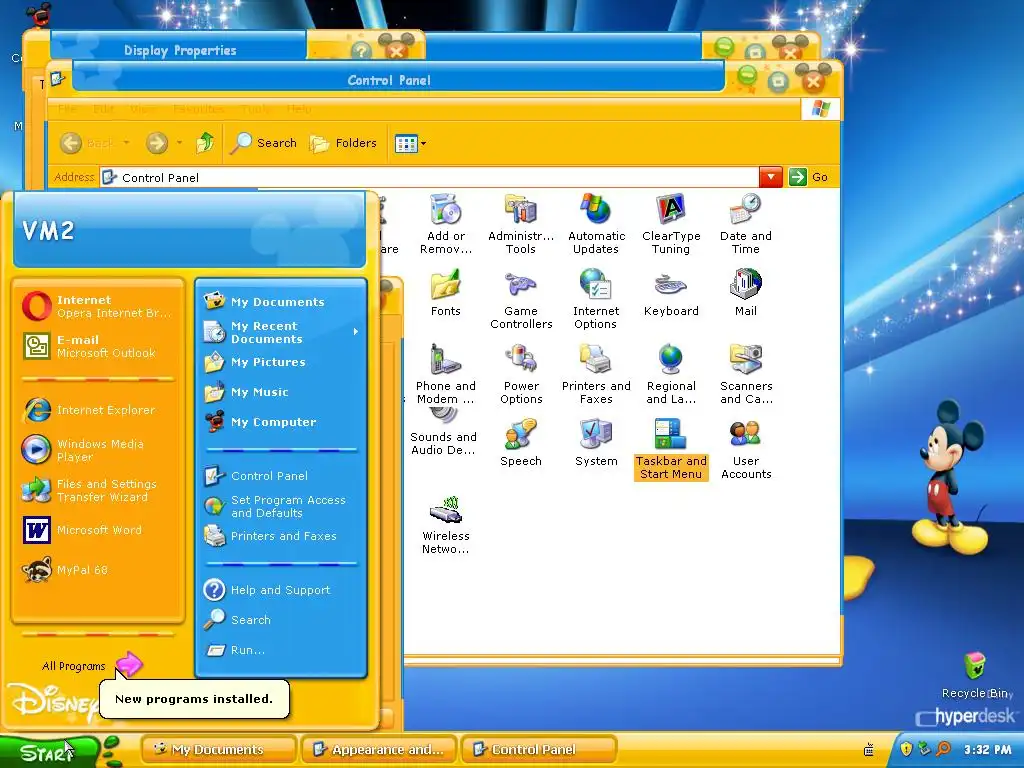Image resolution: width=1024 pixels, height=768 pixels.
Task: Open Forward history dropdown arrow
Action: (180, 143)
